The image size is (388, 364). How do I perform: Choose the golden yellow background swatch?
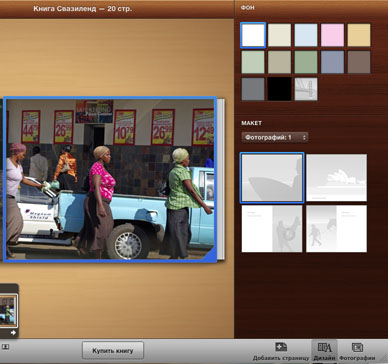(x=359, y=35)
